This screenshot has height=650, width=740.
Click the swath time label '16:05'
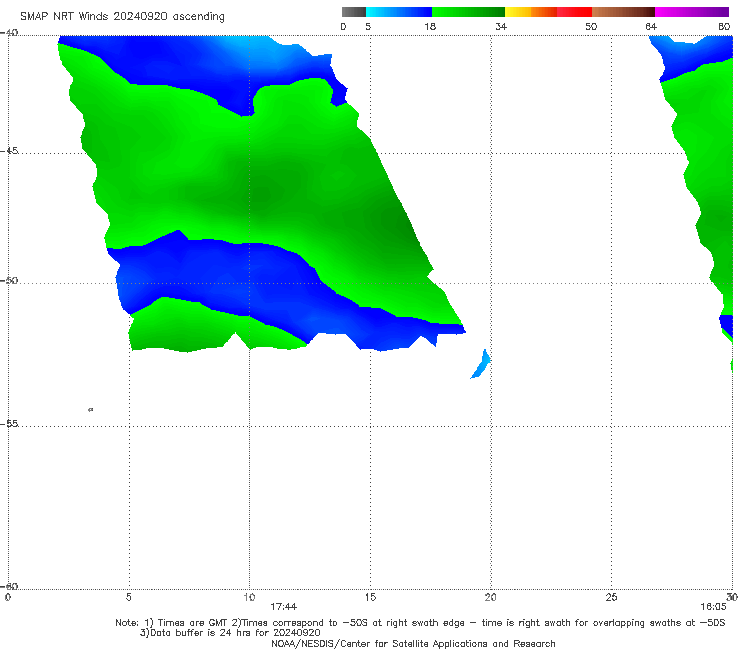pos(713,607)
